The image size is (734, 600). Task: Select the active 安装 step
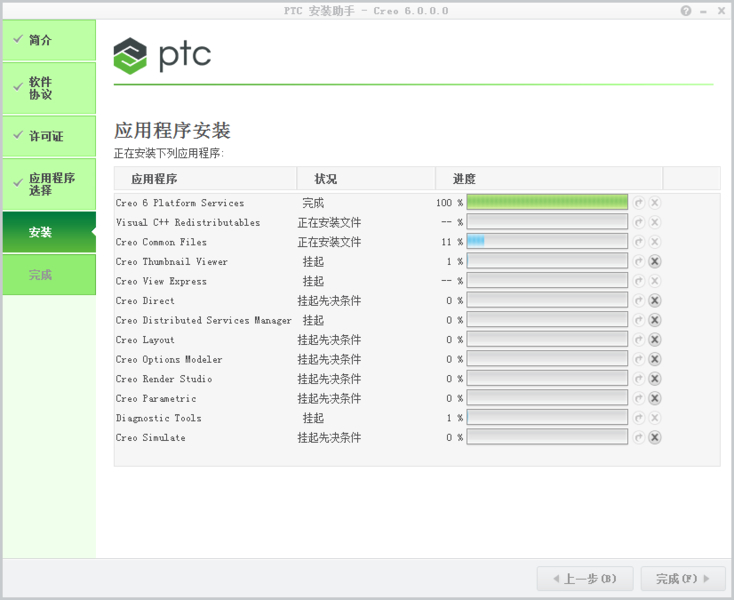click(49, 232)
